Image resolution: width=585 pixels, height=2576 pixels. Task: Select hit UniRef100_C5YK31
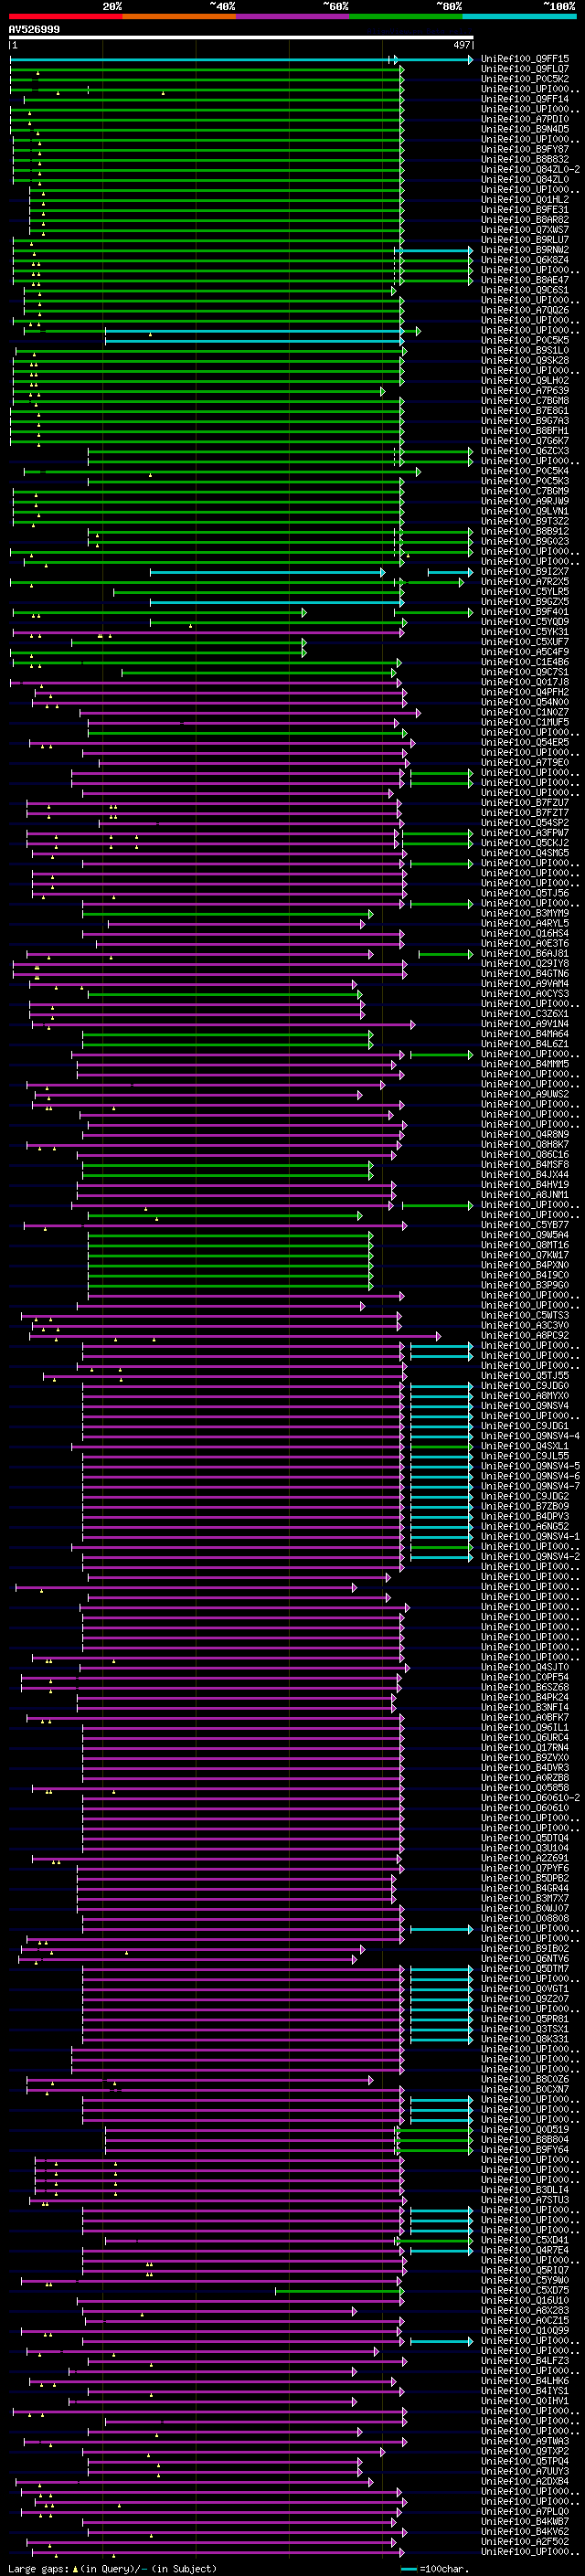[525, 632]
